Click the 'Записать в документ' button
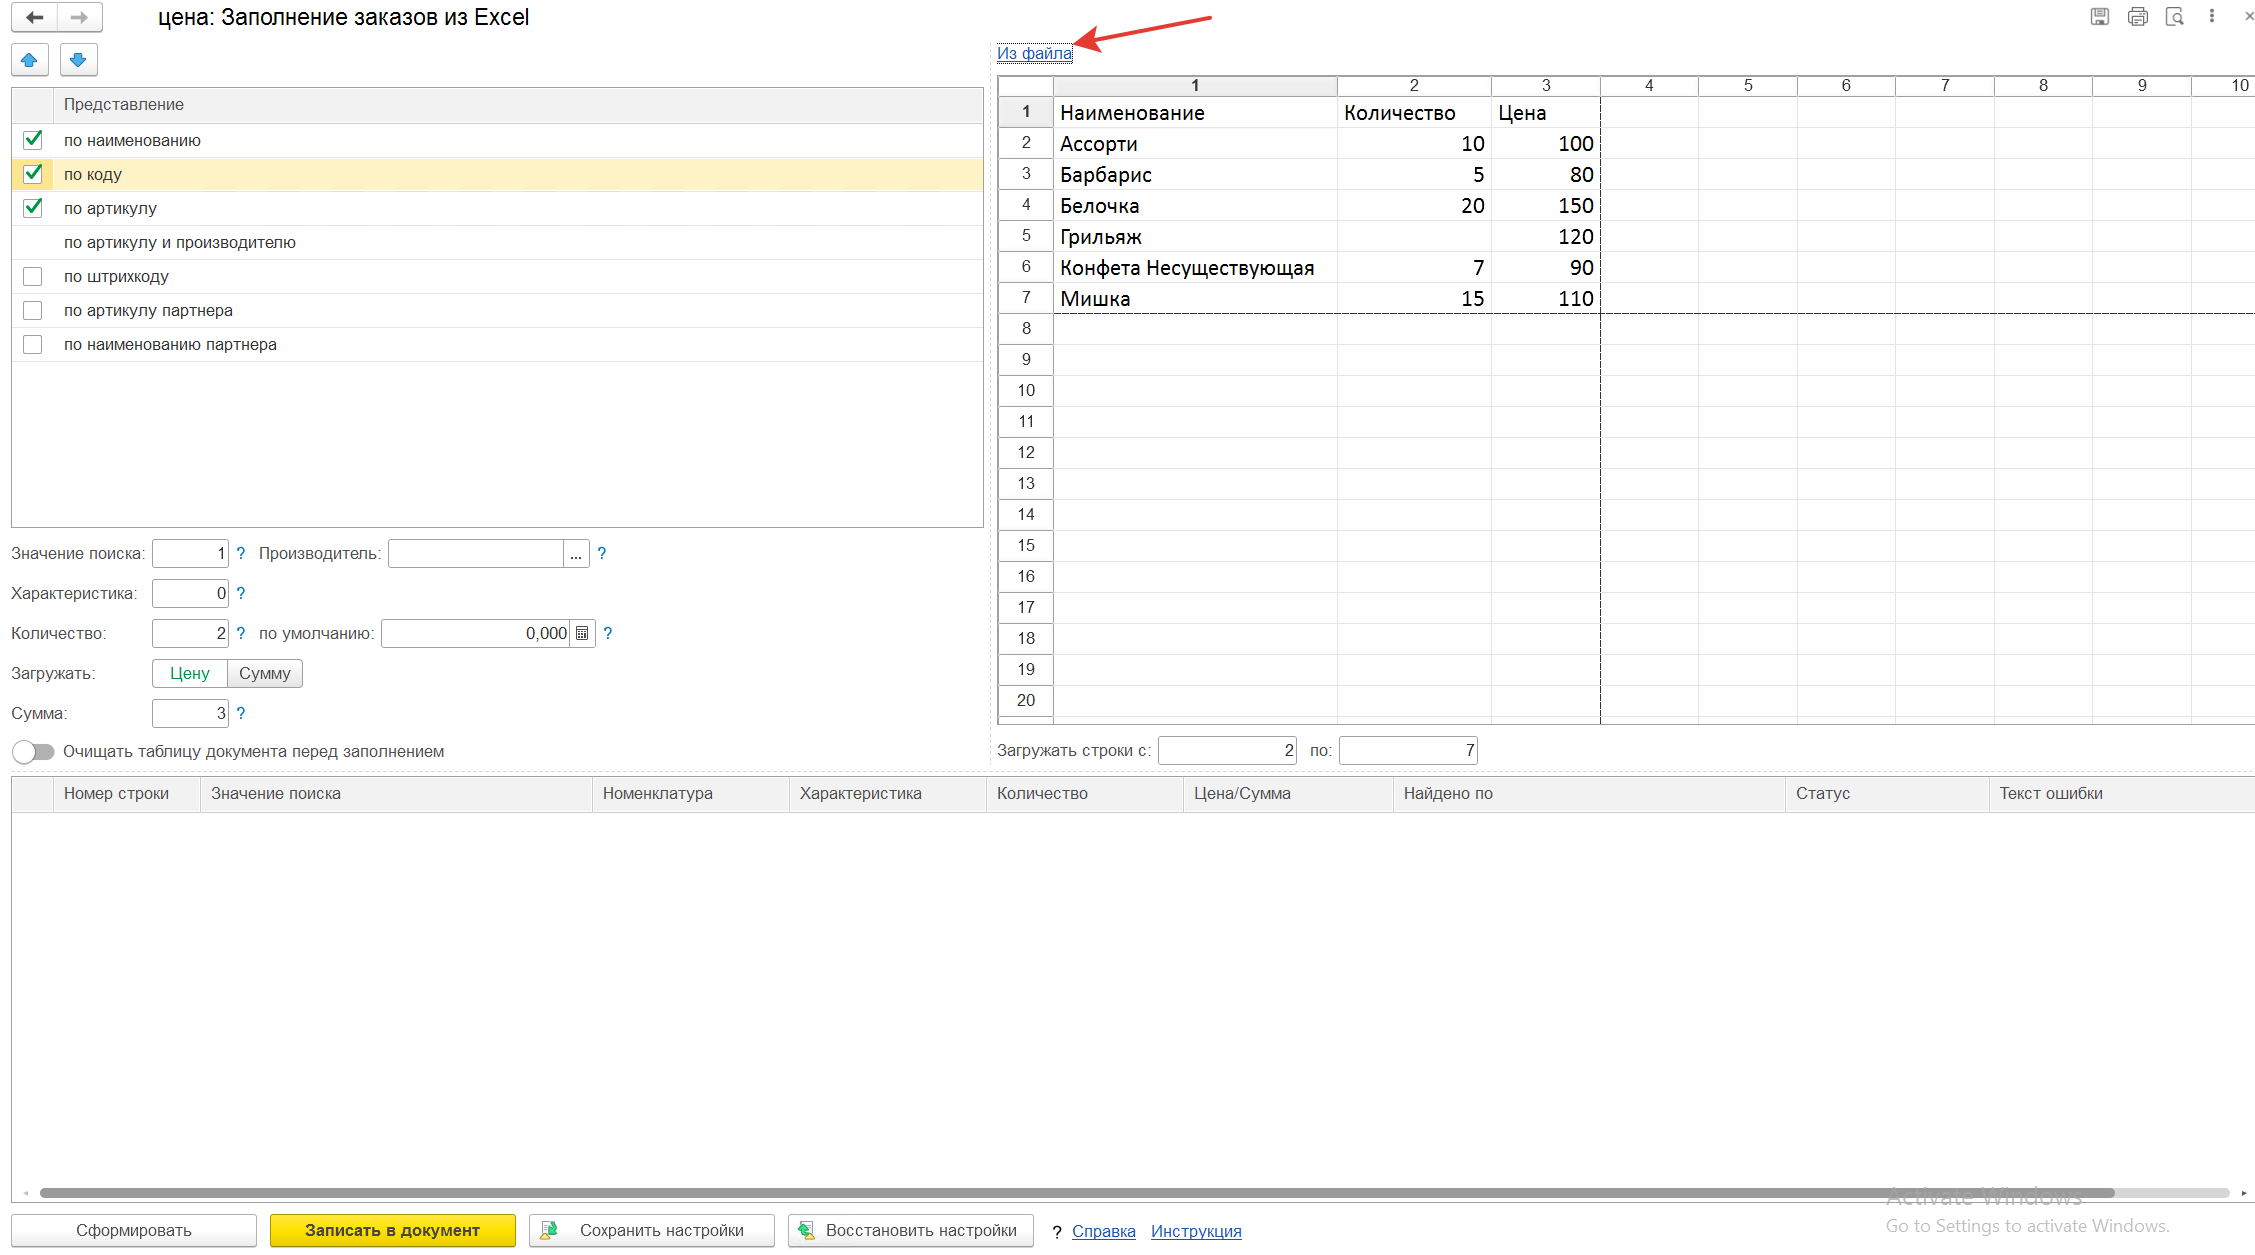Image resolution: width=2255 pixels, height=1255 pixels. pyautogui.click(x=393, y=1230)
